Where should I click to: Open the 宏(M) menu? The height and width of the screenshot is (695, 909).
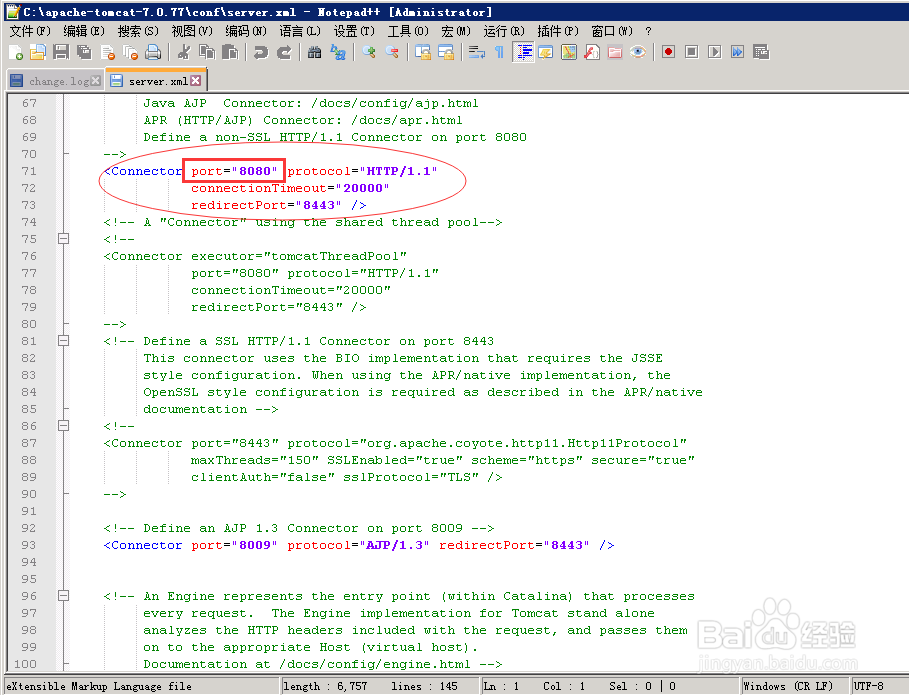pos(456,31)
